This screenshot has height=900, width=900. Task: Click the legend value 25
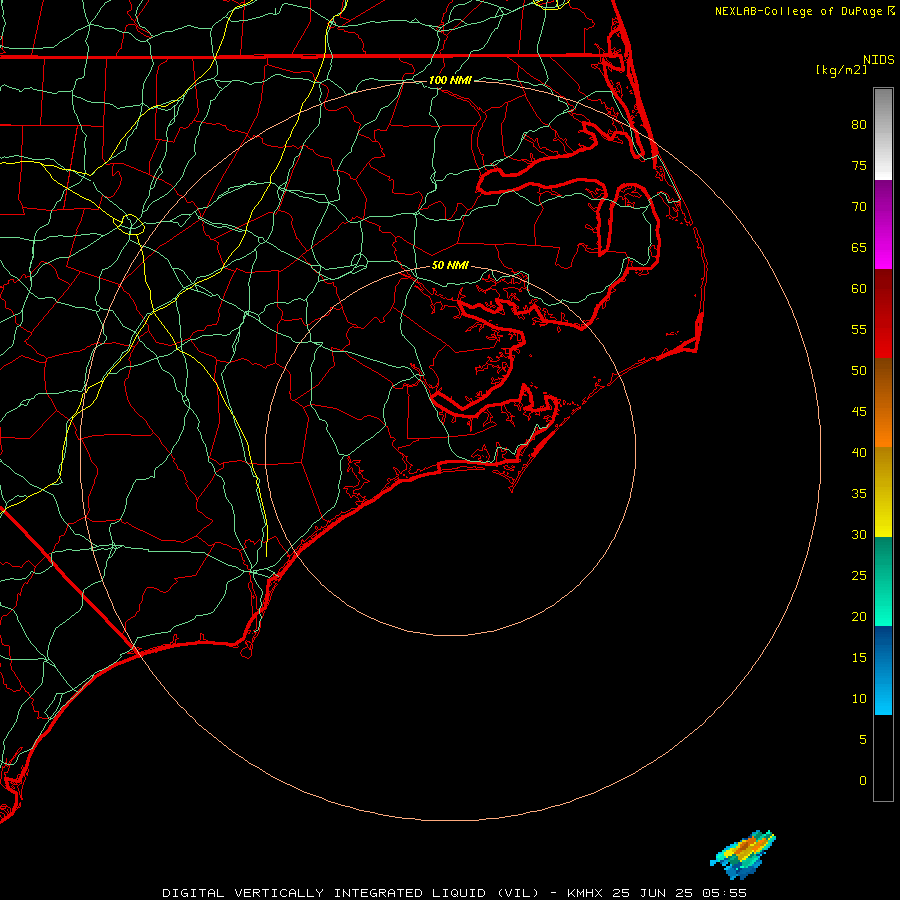pyautogui.click(x=859, y=576)
